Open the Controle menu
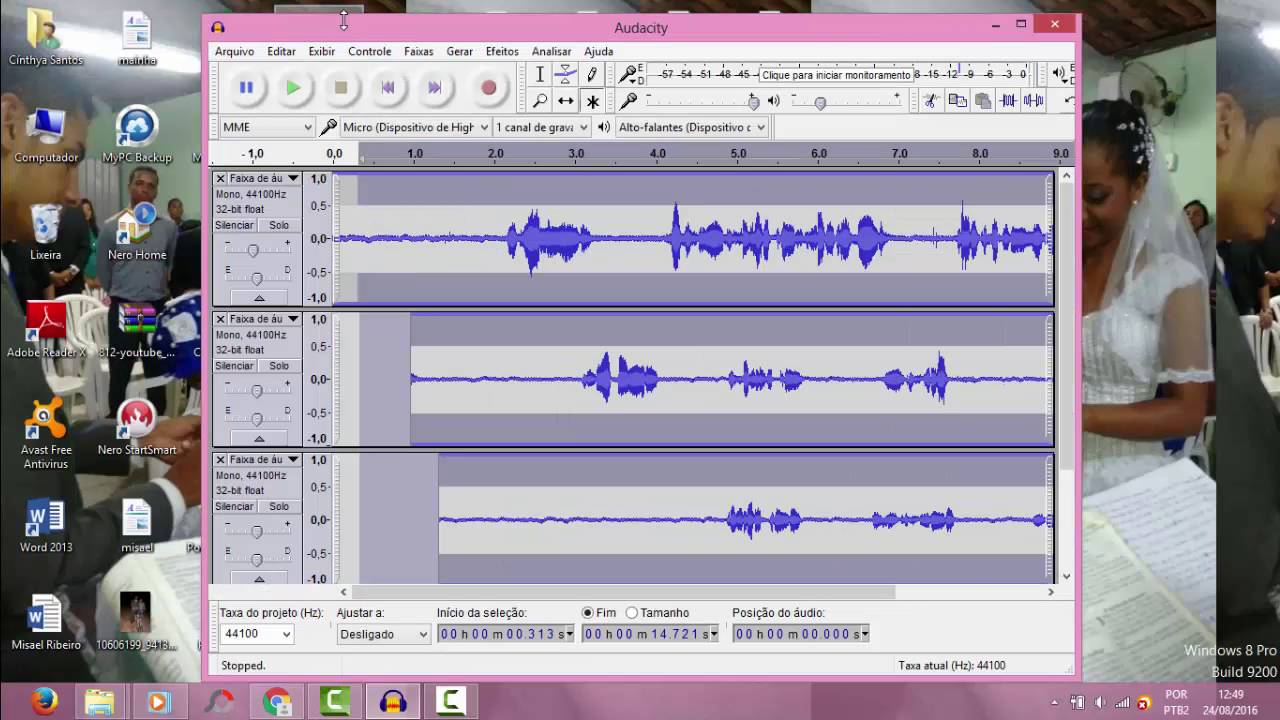 tap(369, 51)
